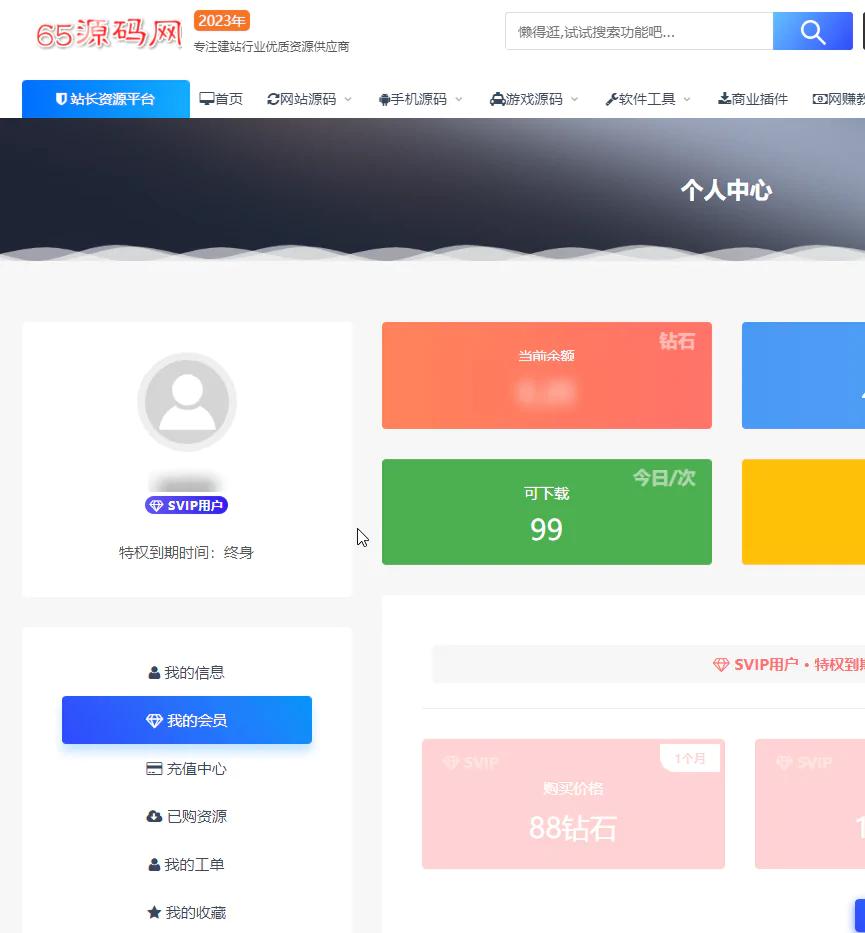Expand the 软件工具 dropdown chevron
865x933 pixels.
coord(687,99)
